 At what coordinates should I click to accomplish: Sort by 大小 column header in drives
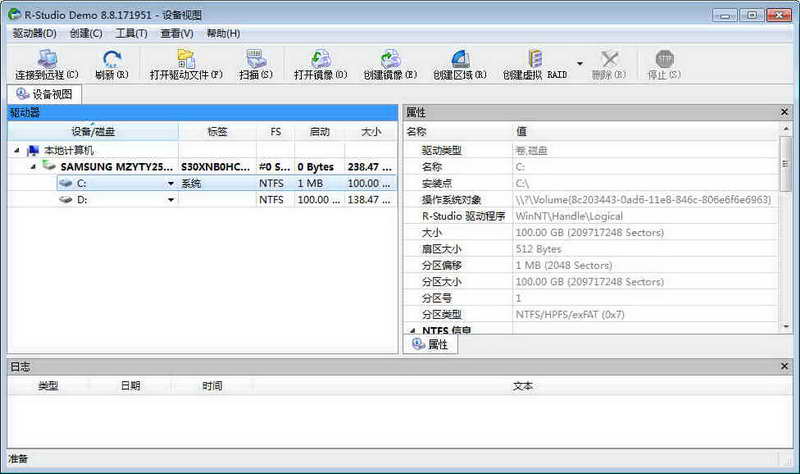371,132
